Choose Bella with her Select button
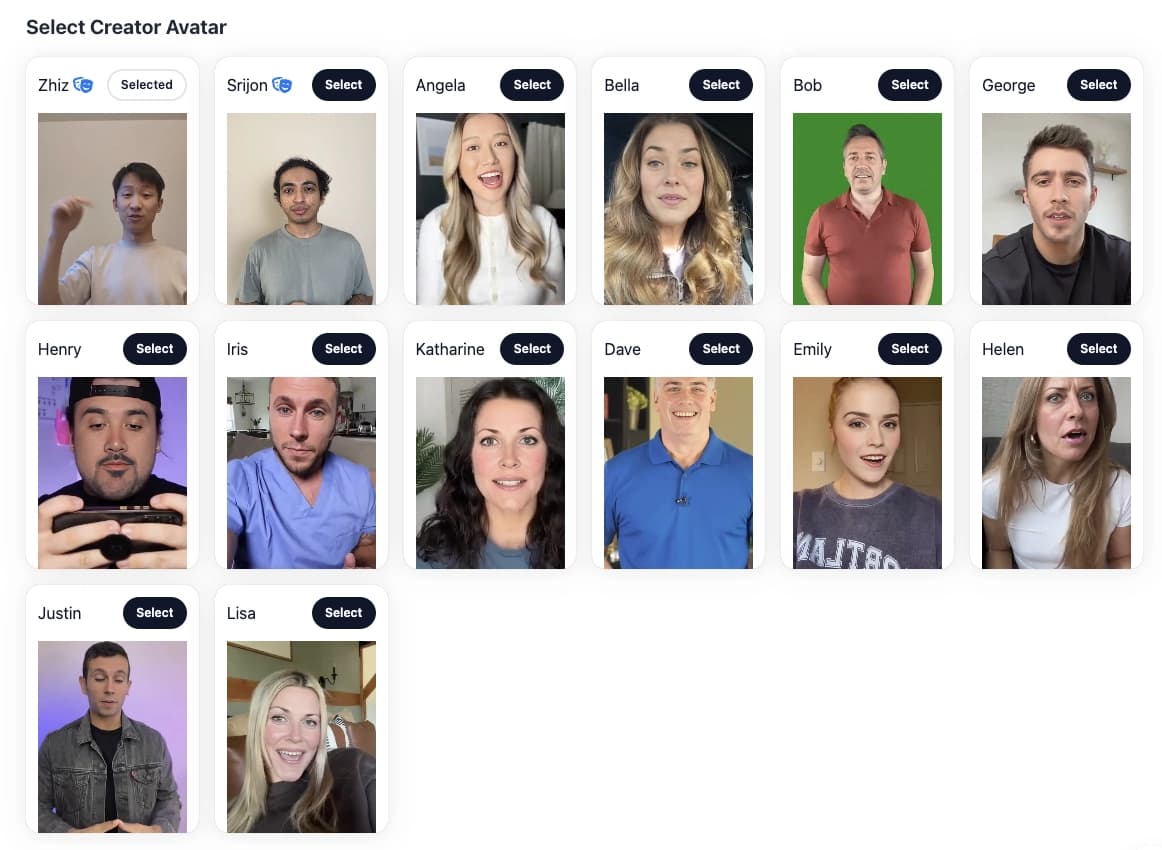Screen dimensions: 1162x850 click(x=721, y=84)
